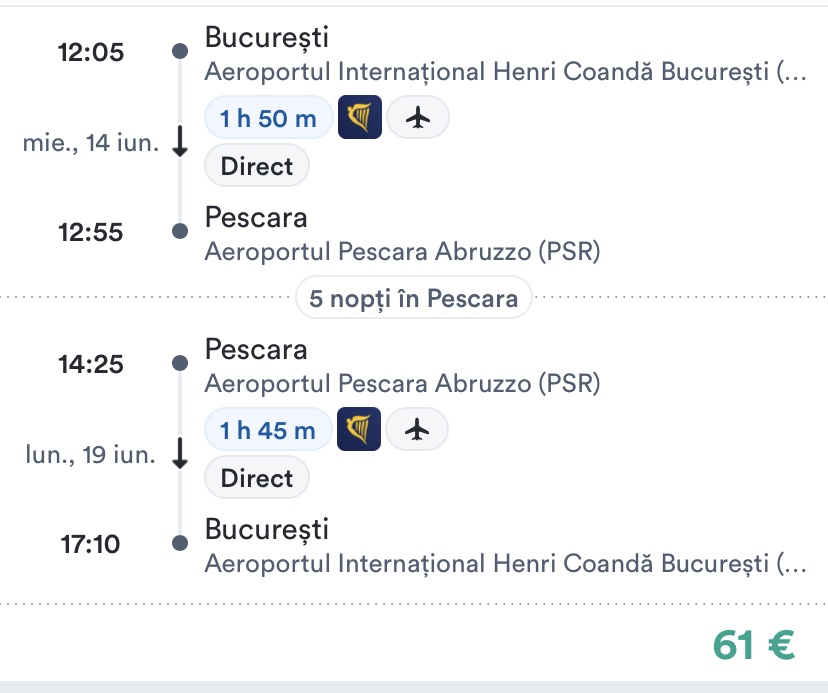Click the Direct badge on the return flight
This screenshot has height=693, width=828.
coord(257,478)
